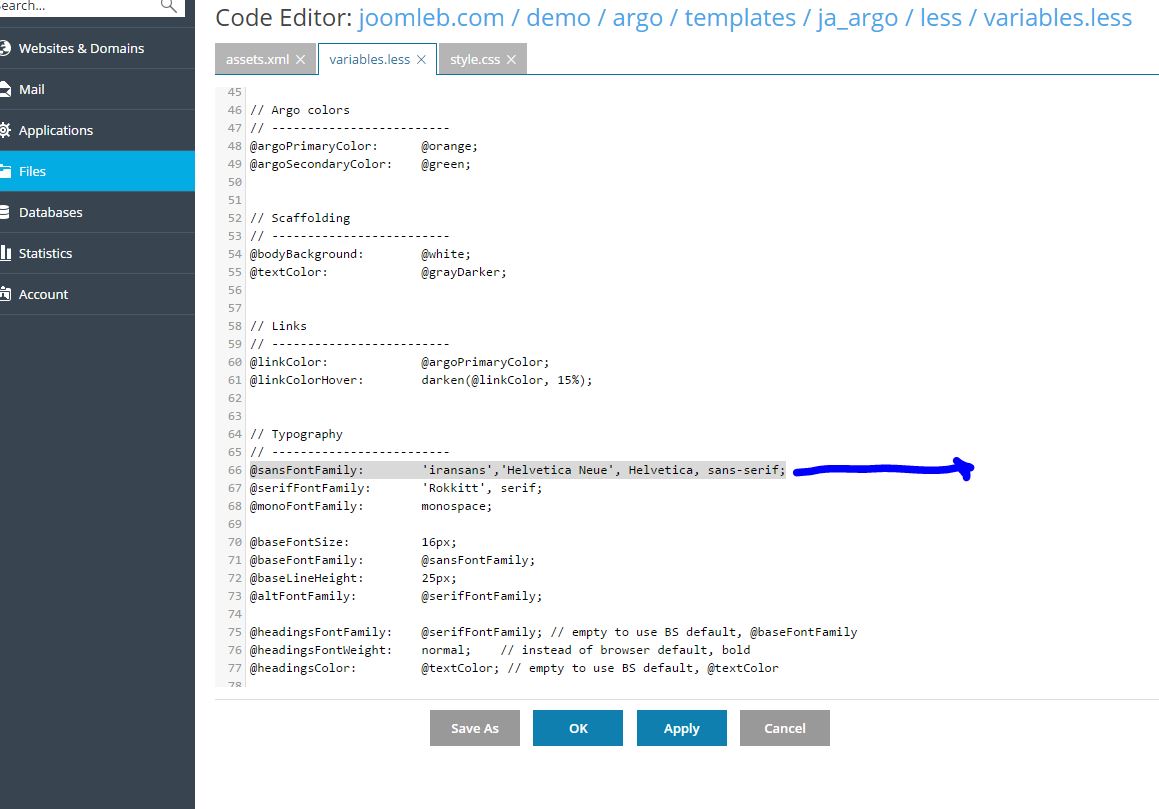This screenshot has height=809, width=1159.
Task: Click @argoPrimaryColor on line 48
Action: tap(313, 146)
